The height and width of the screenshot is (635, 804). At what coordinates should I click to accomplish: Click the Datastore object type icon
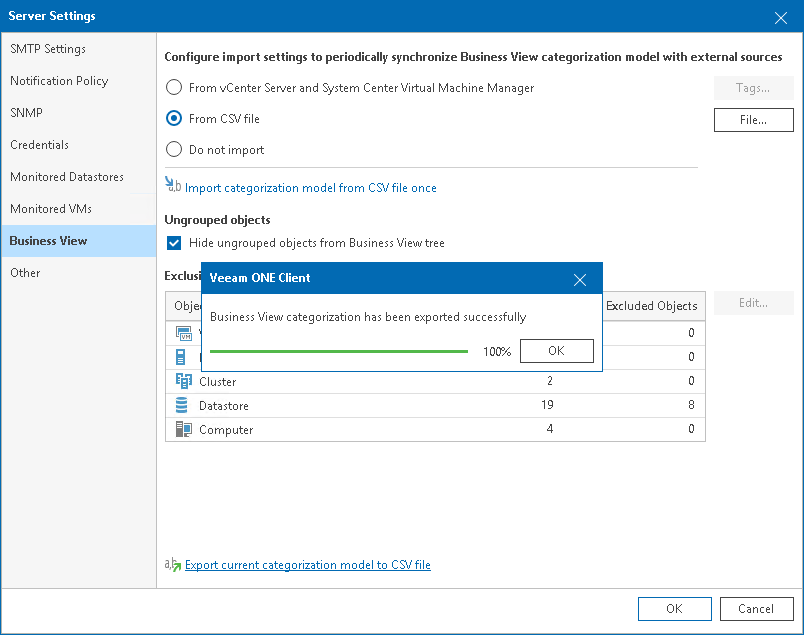(x=182, y=405)
